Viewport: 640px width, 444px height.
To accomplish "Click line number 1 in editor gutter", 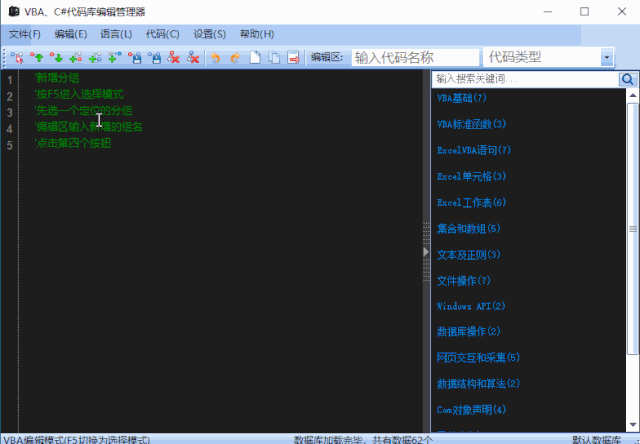I will (x=9, y=80).
